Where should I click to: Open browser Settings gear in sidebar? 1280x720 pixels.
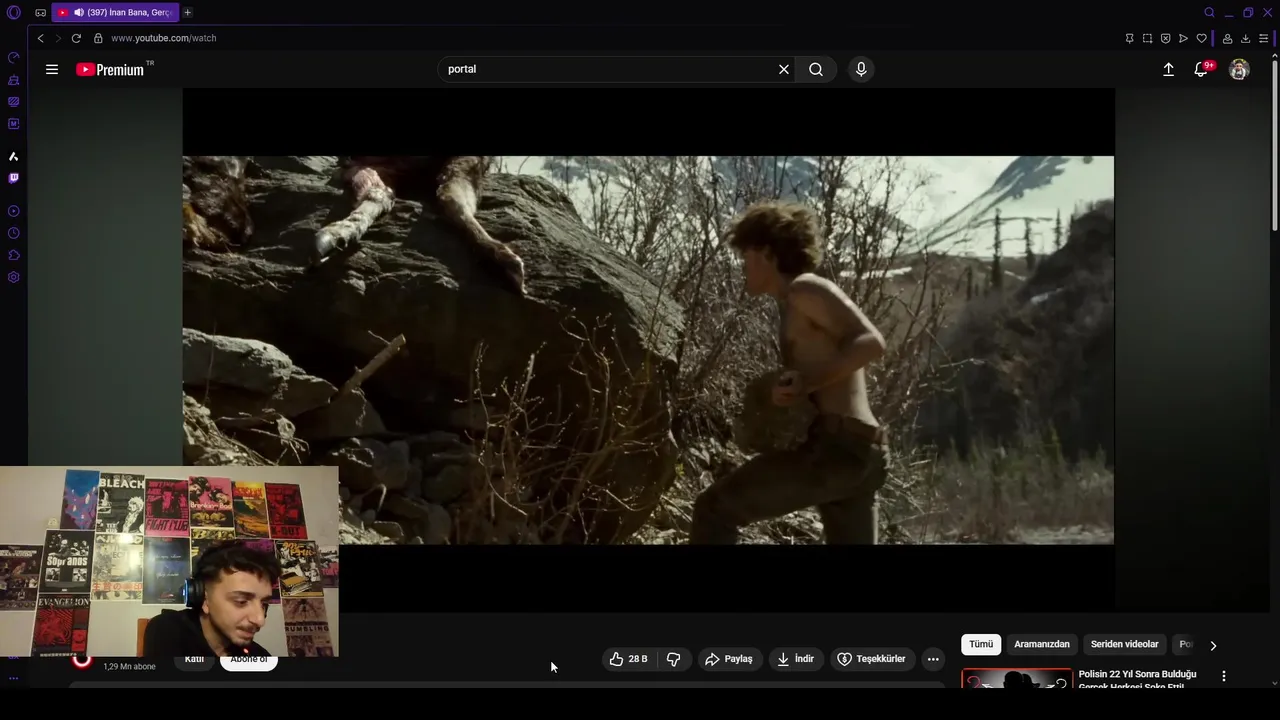tap(13, 277)
